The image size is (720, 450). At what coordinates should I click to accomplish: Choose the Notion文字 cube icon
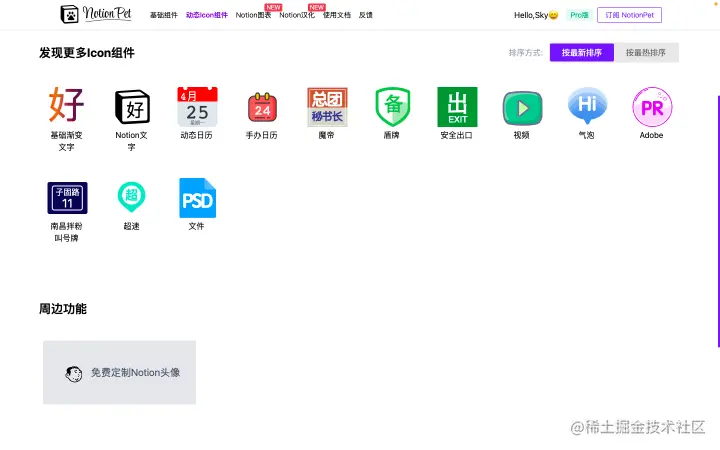click(132, 107)
